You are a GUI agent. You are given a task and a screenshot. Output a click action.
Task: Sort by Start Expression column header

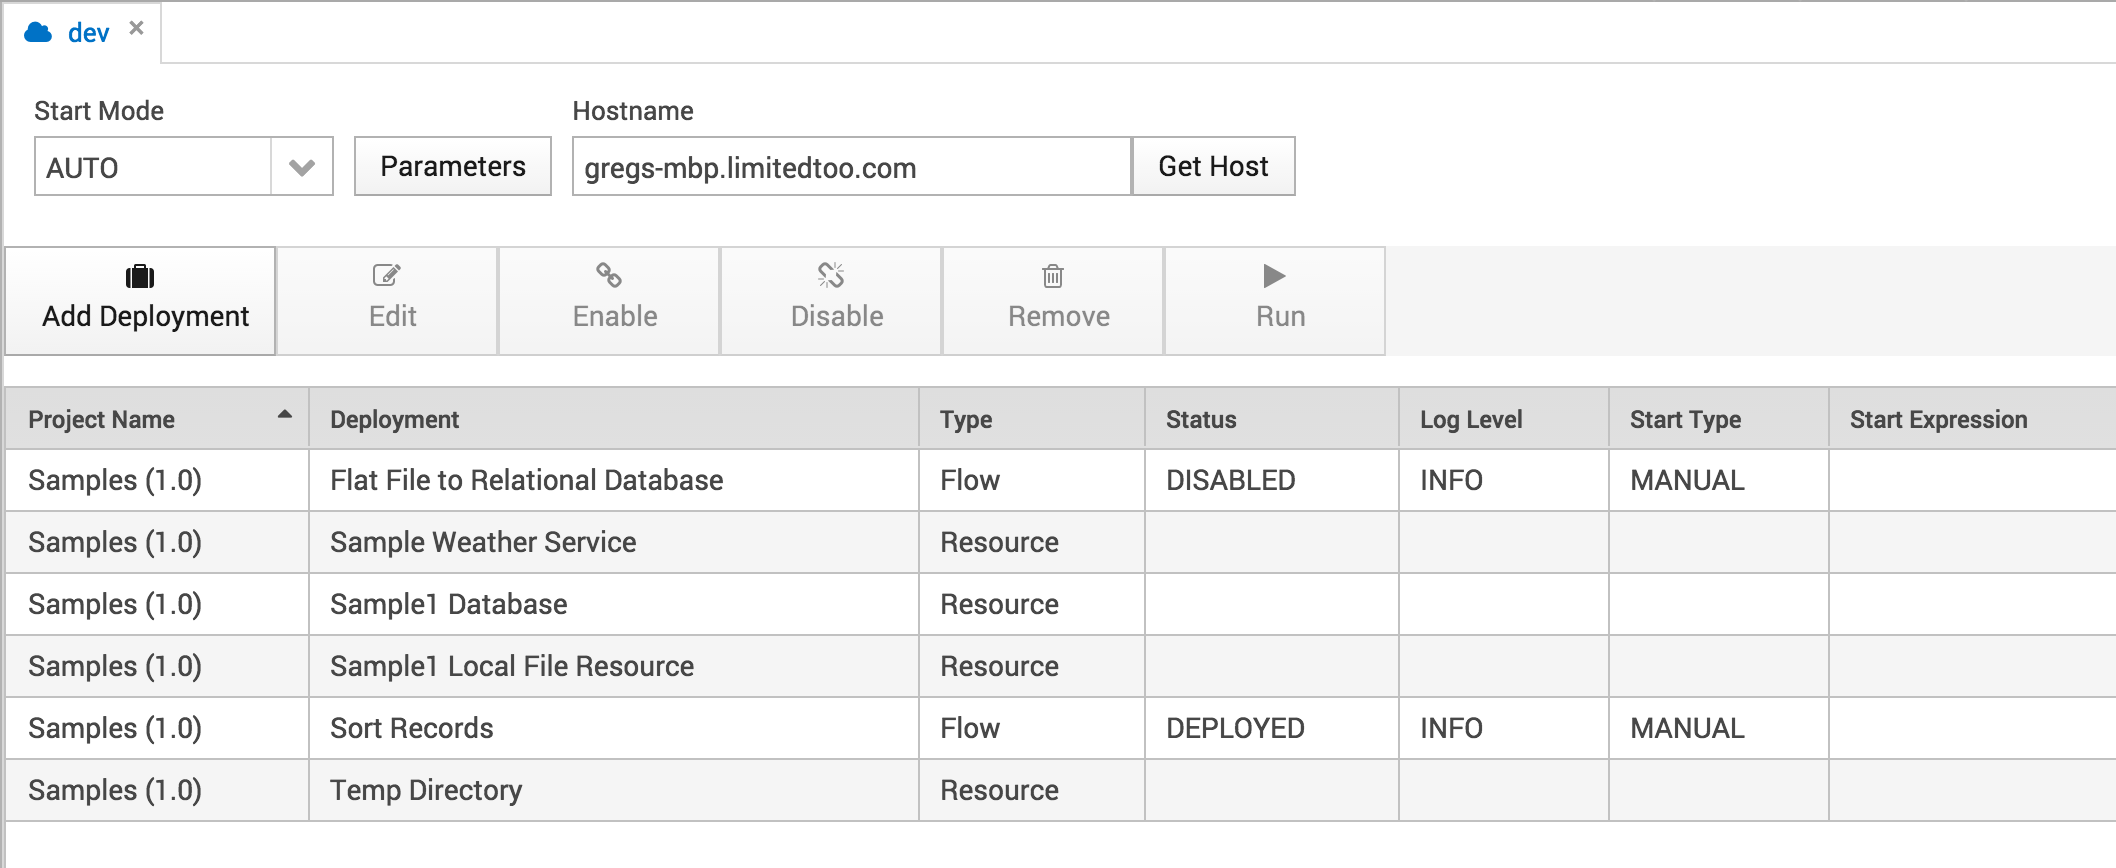tap(1972, 419)
